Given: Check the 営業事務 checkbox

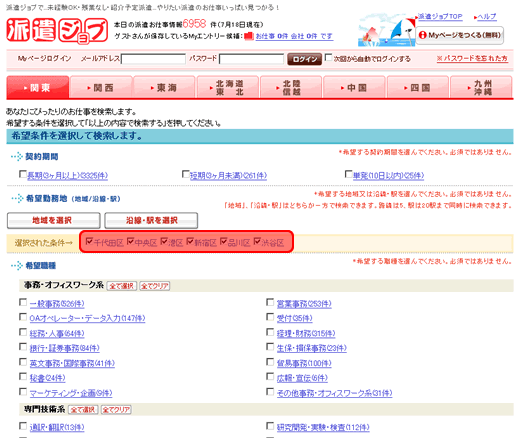Looking at the screenshot, I should (x=270, y=302).
